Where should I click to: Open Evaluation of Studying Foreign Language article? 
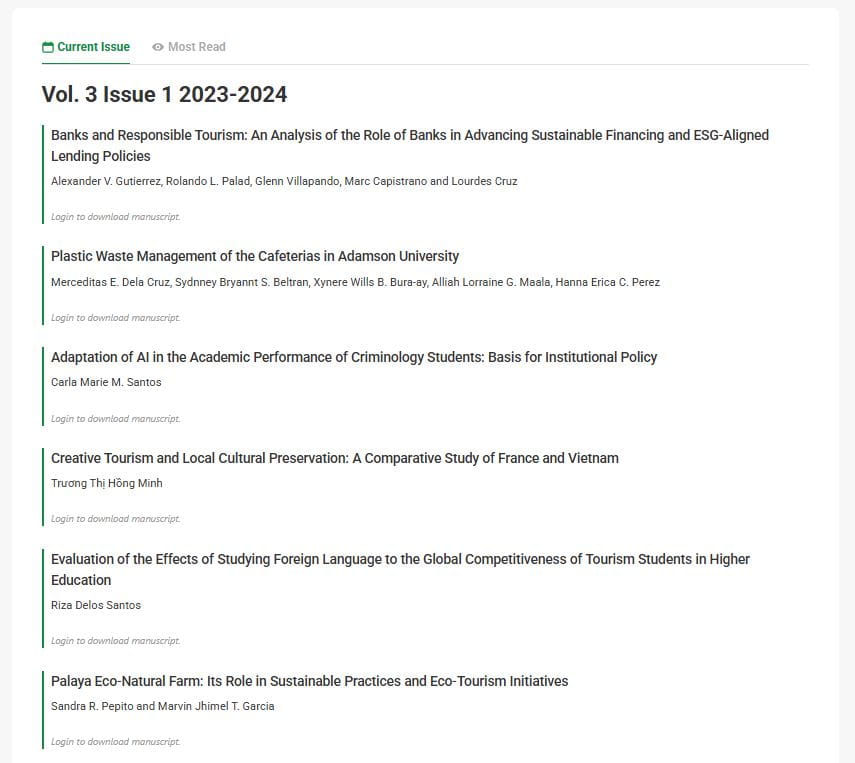pos(400,569)
